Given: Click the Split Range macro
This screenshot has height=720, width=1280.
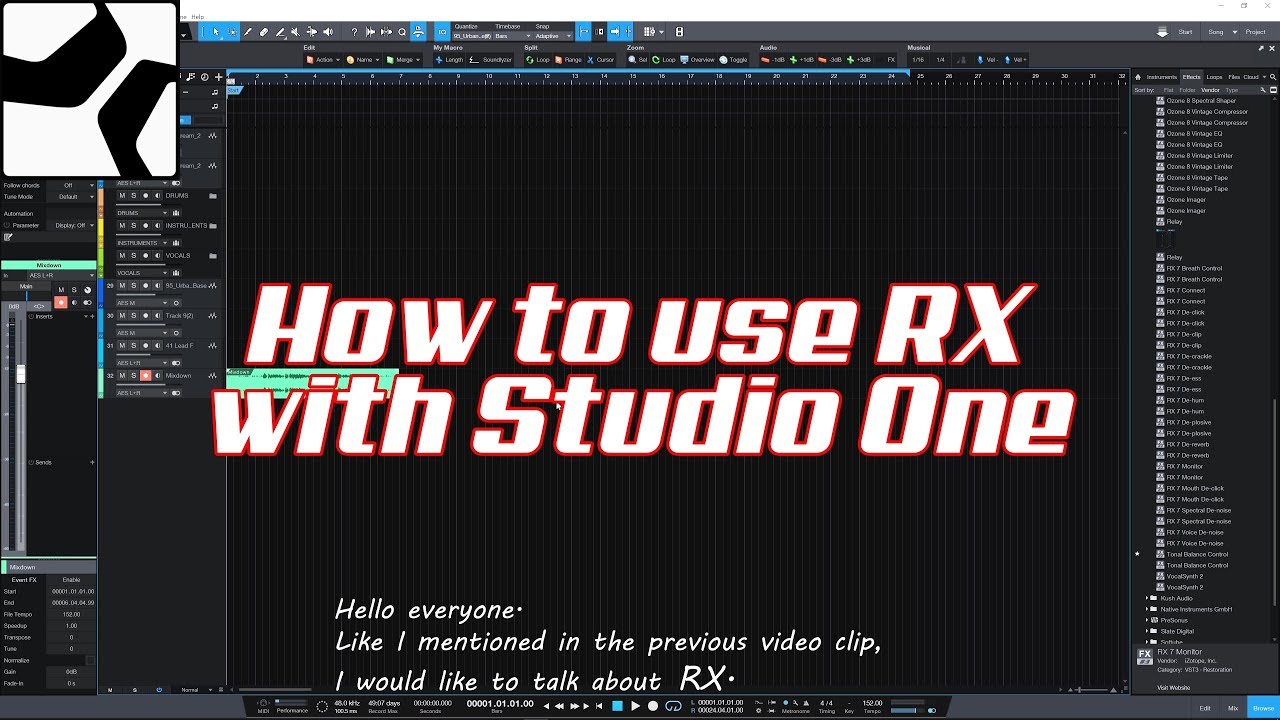Looking at the screenshot, I should pos(567,60).
